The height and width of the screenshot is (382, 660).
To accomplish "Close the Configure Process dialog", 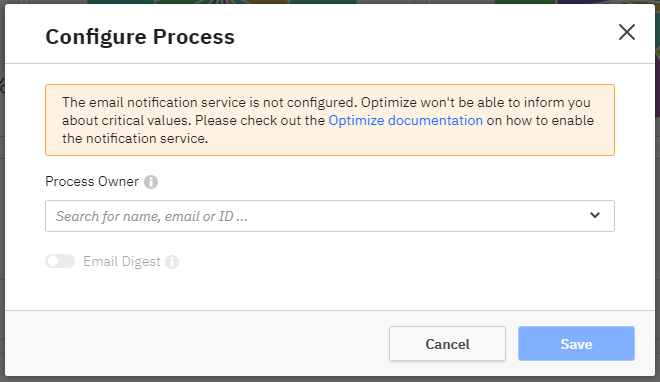I will (x=627, y=32).
